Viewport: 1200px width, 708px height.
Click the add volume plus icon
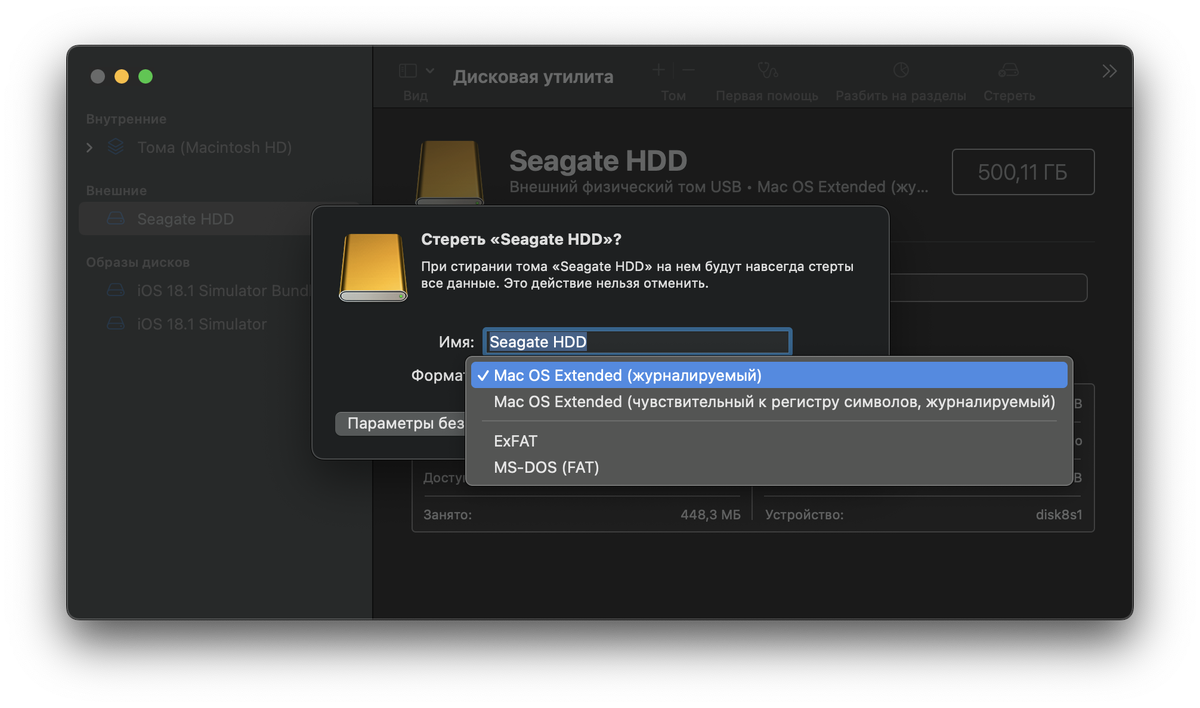tap(658, 71)
